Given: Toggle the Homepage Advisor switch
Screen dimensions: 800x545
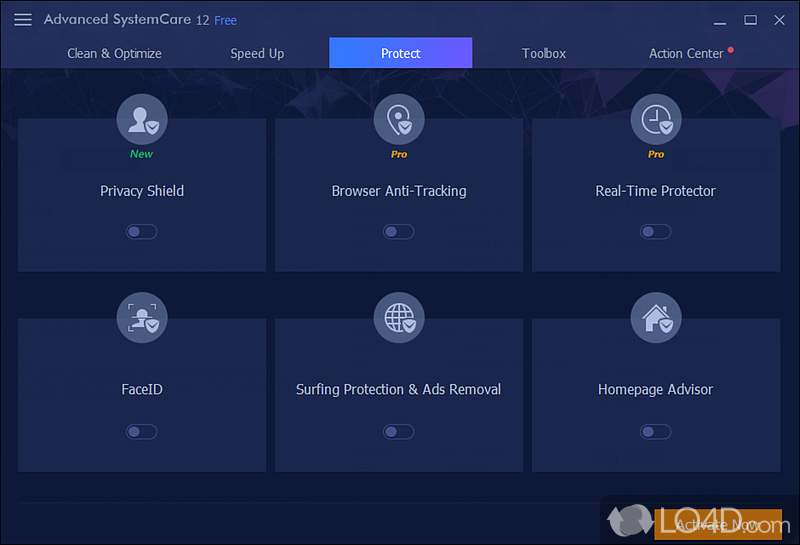Looking at the screenshot, I should click(656, 432).
